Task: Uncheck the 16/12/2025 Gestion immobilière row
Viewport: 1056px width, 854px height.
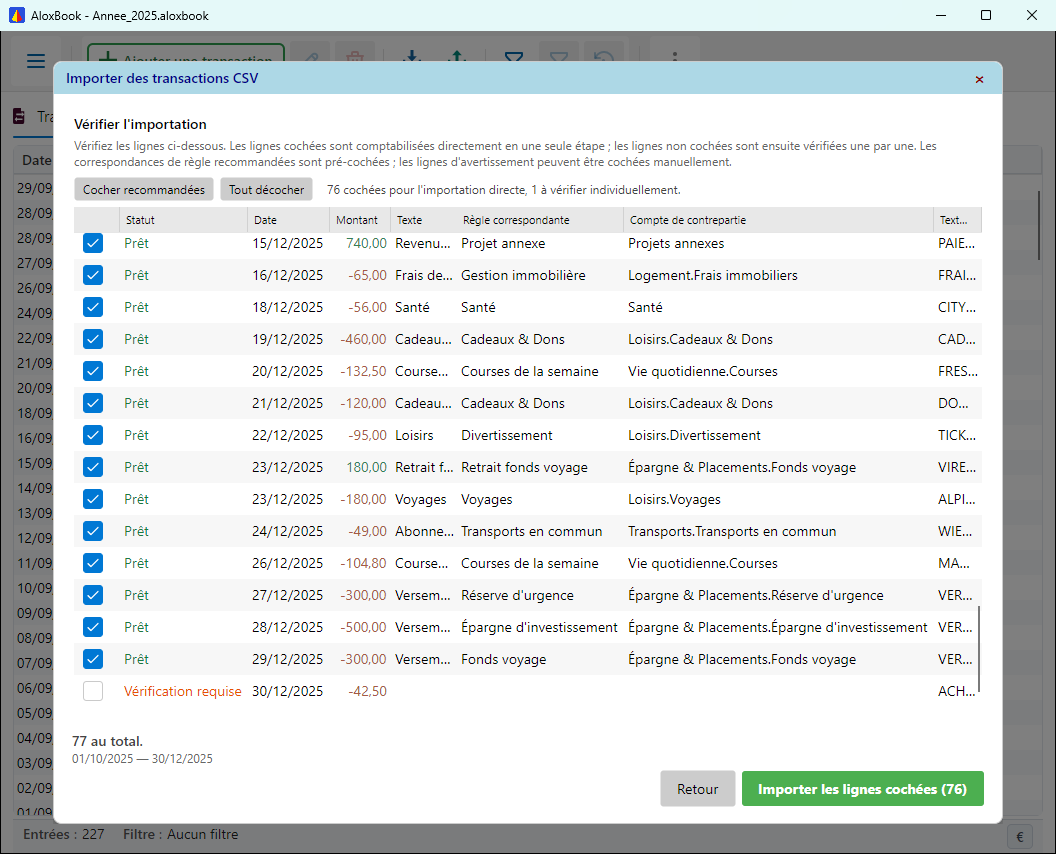Action: click(x=93, y=275)
